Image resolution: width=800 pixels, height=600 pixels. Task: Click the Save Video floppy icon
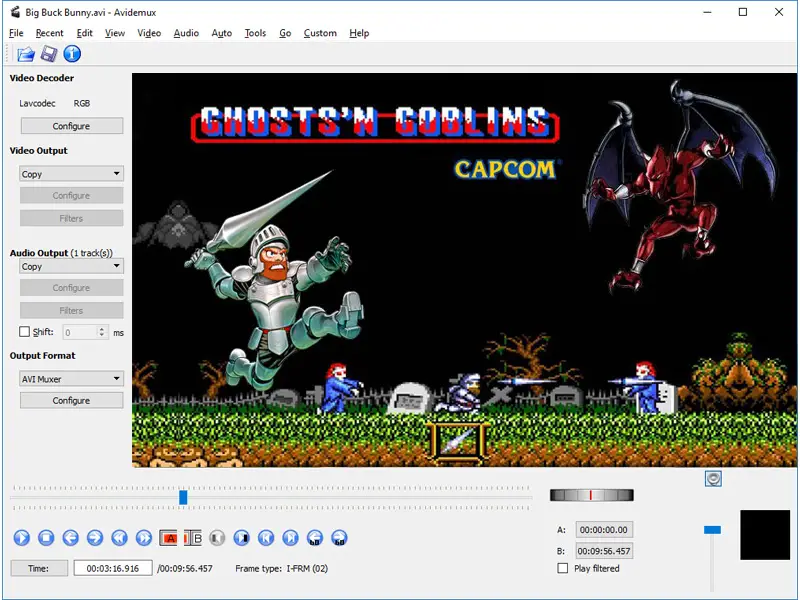[49, 54]
